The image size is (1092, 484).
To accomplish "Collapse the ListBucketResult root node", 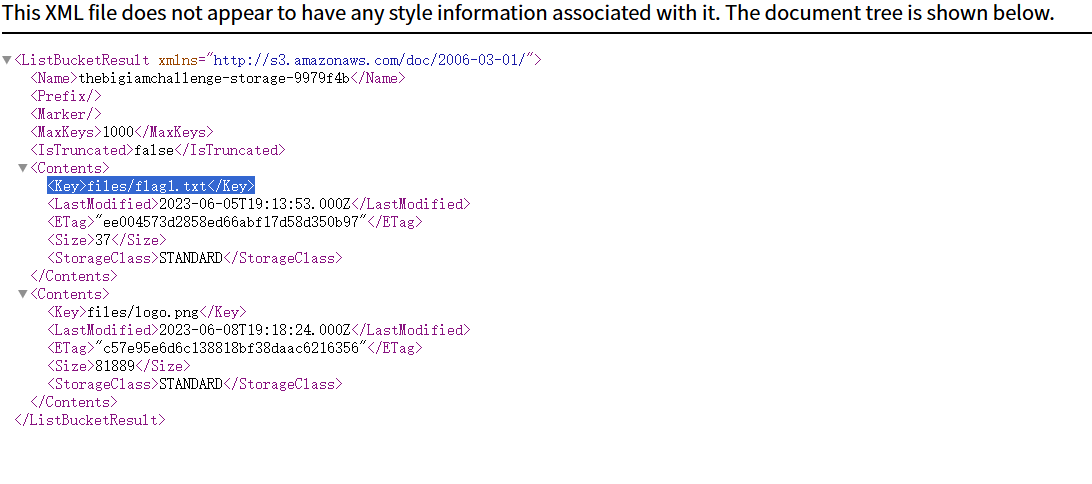I will click(8, 60).
